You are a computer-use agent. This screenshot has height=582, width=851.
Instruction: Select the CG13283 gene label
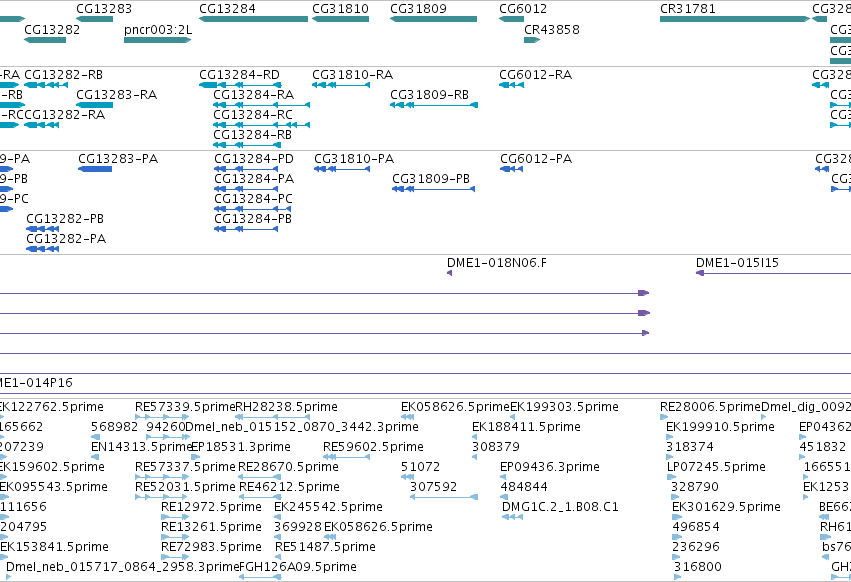click(104, 9)
